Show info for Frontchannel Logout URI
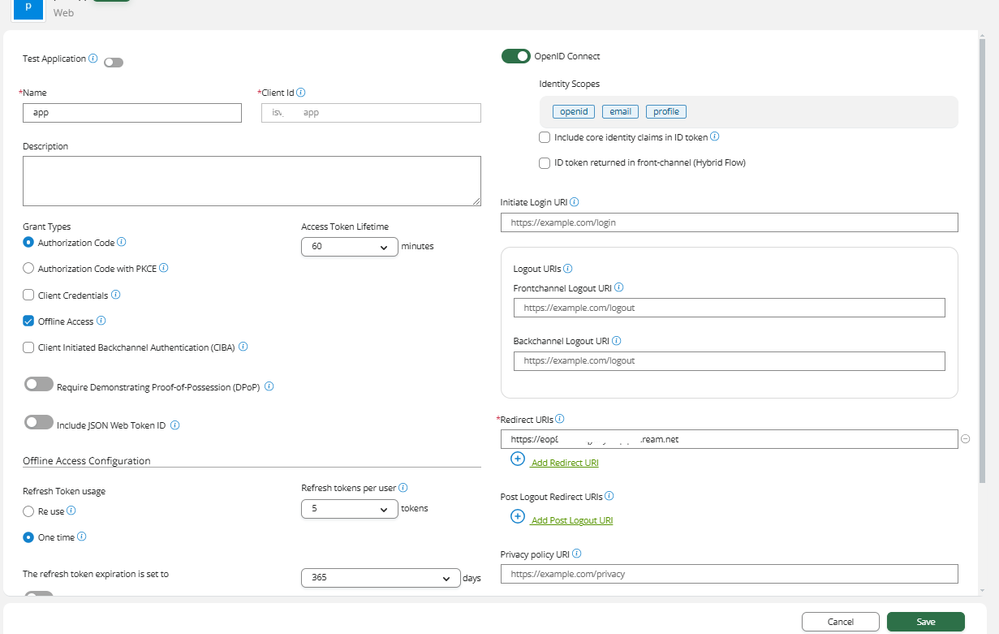This screenshot has height=634, width=999. [x=619, y=287]
